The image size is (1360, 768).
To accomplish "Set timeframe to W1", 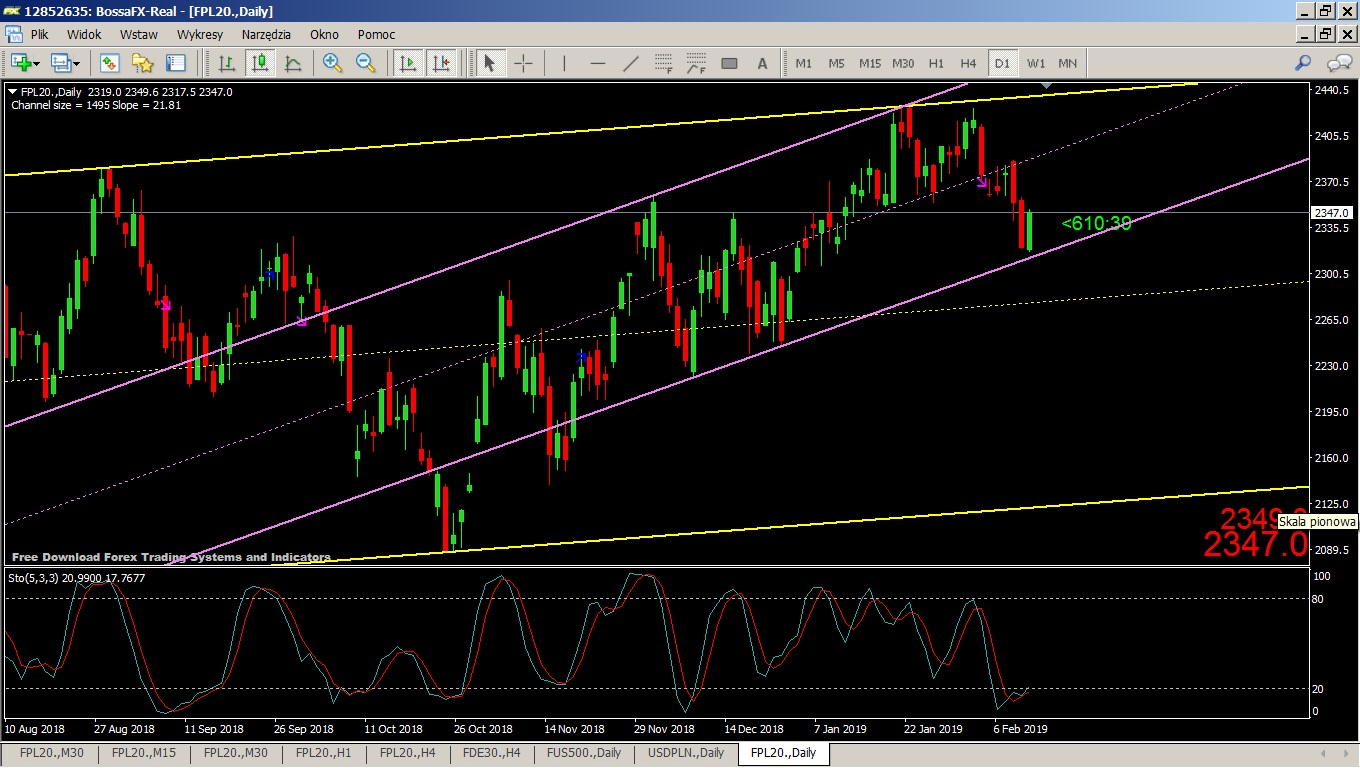I will [x=1036, y=63].
